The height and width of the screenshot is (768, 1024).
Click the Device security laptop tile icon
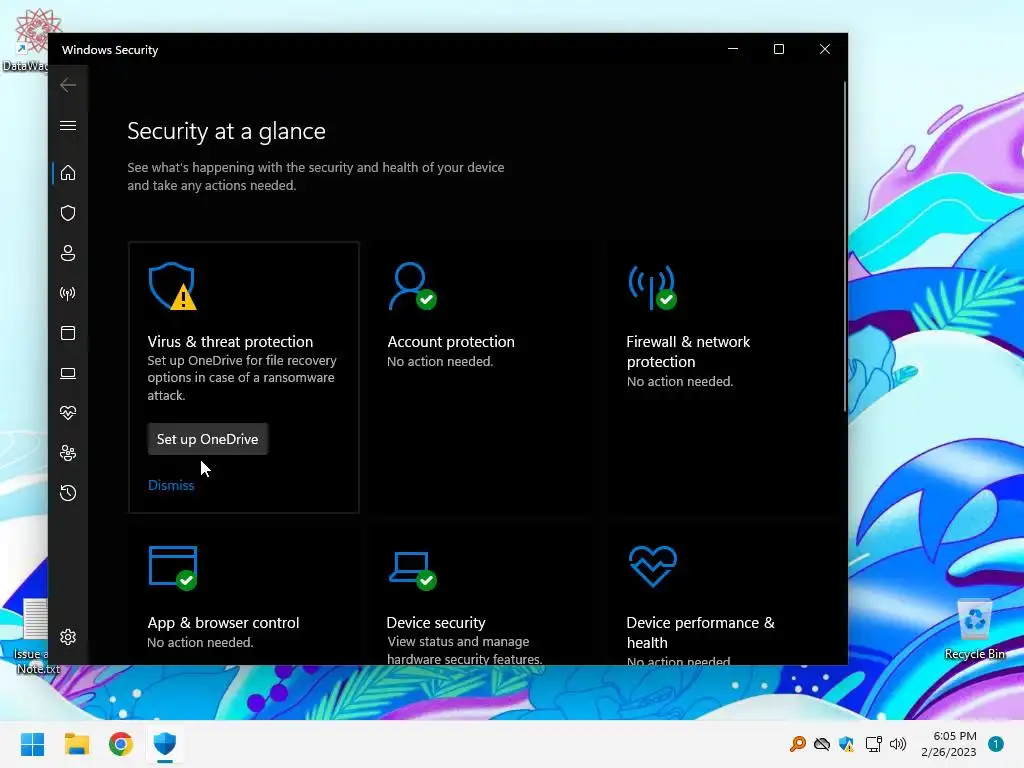[x=413, y=571]
